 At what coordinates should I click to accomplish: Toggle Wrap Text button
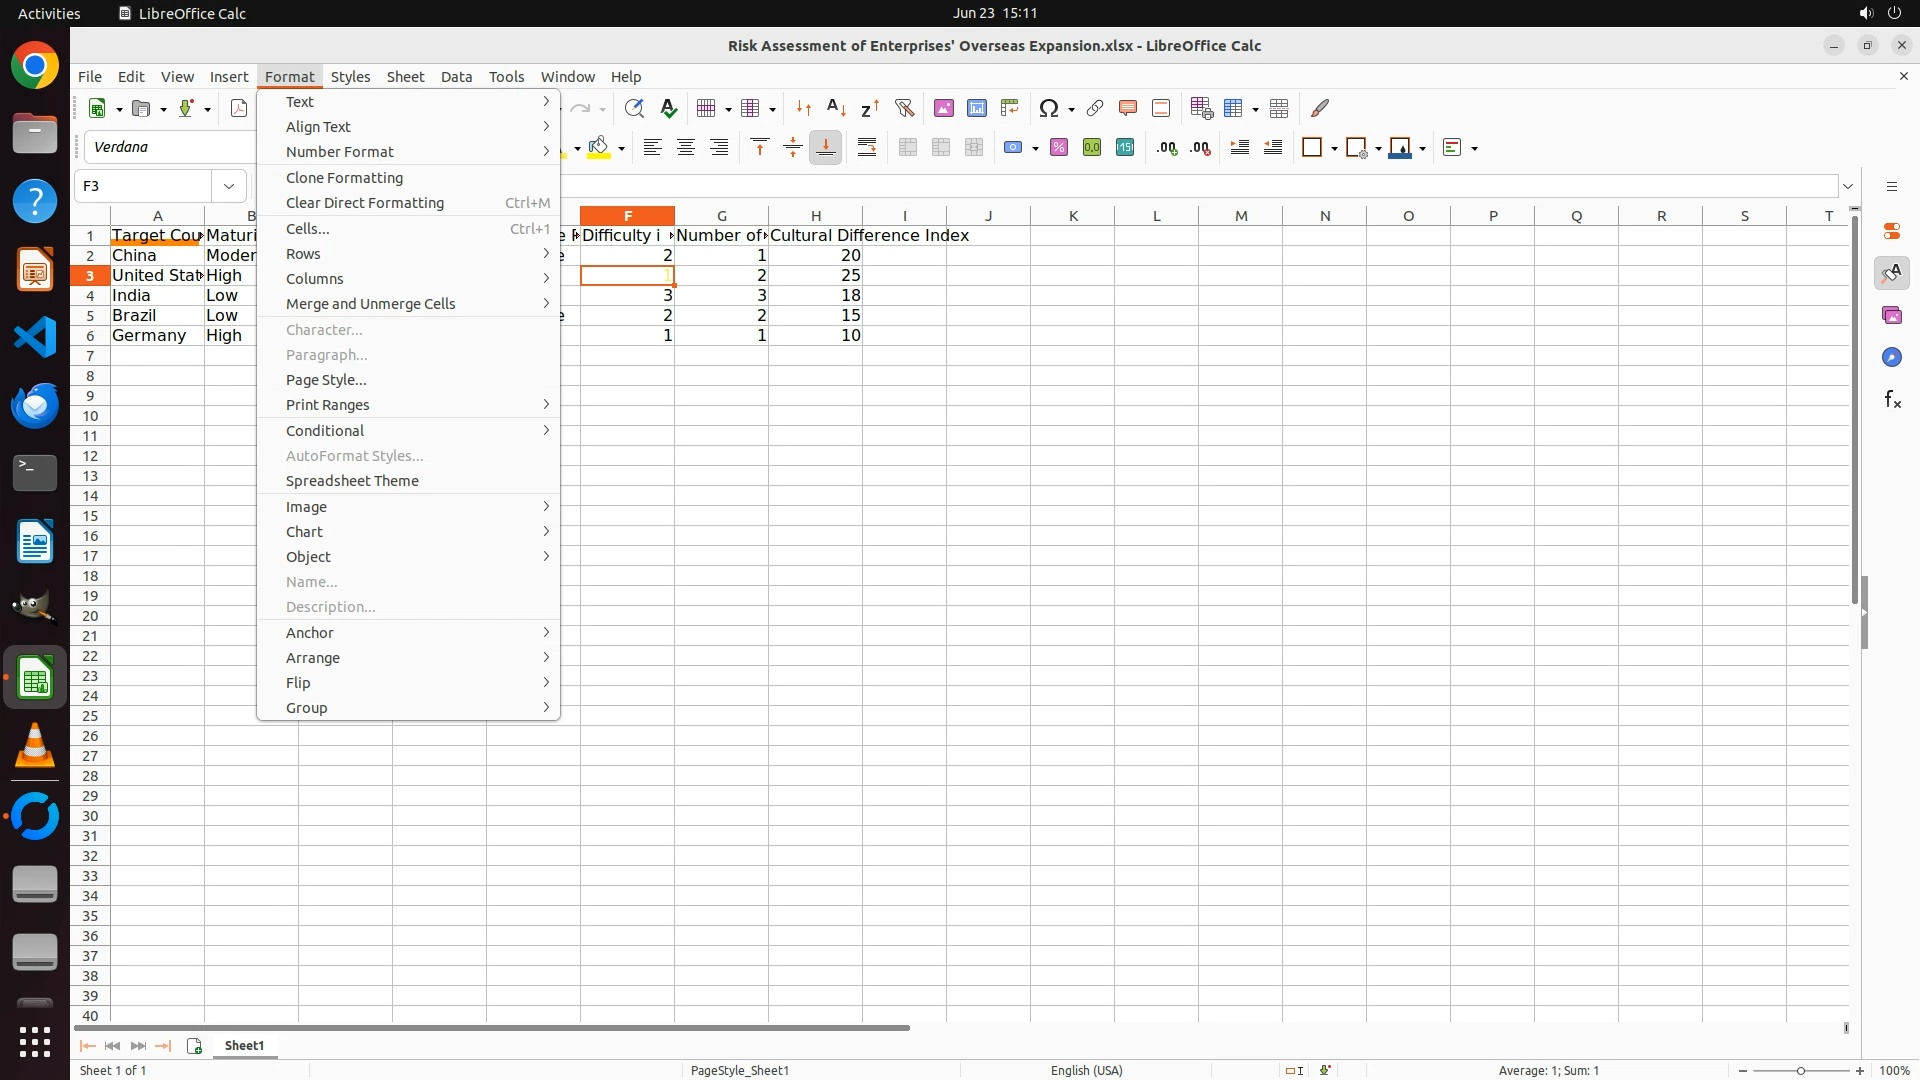(x=867, y=148)
